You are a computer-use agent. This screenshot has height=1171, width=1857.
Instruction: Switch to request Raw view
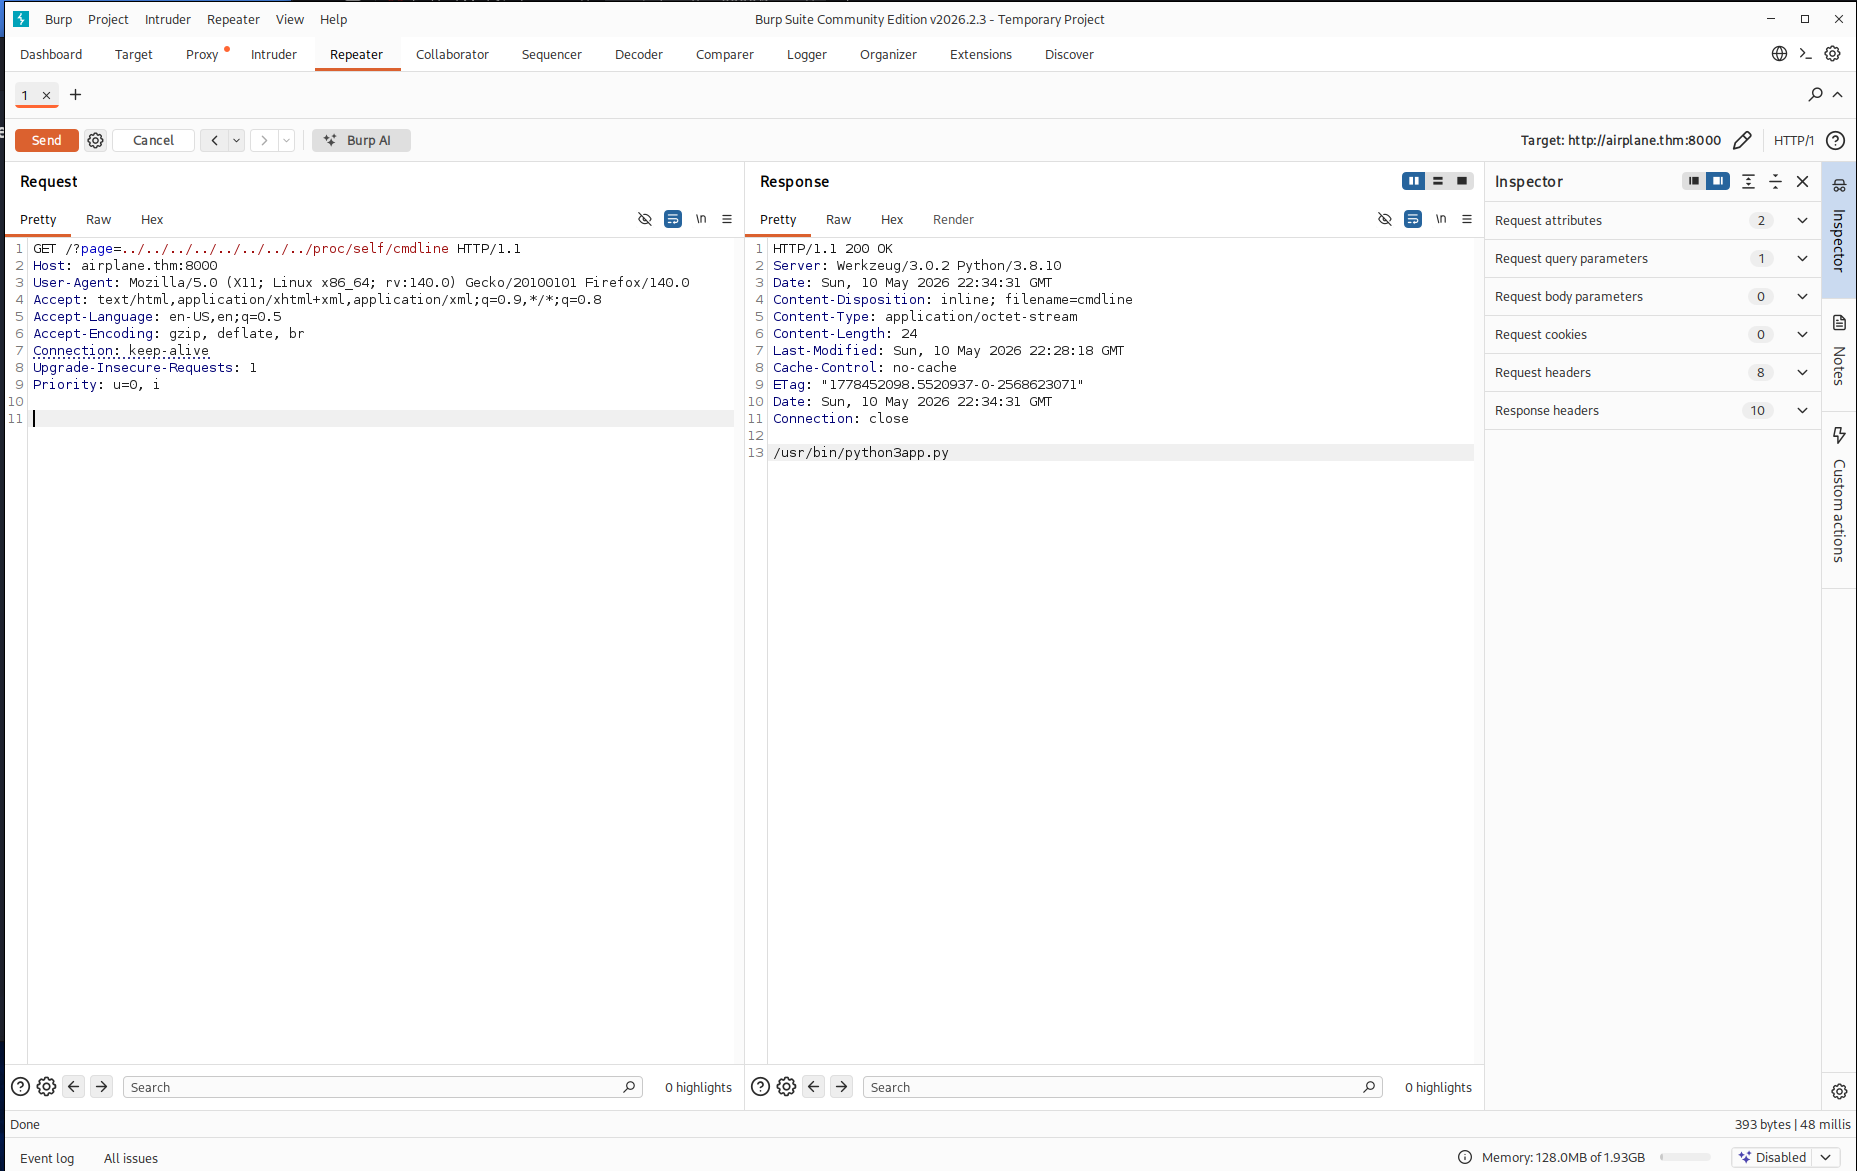point(98,219)
